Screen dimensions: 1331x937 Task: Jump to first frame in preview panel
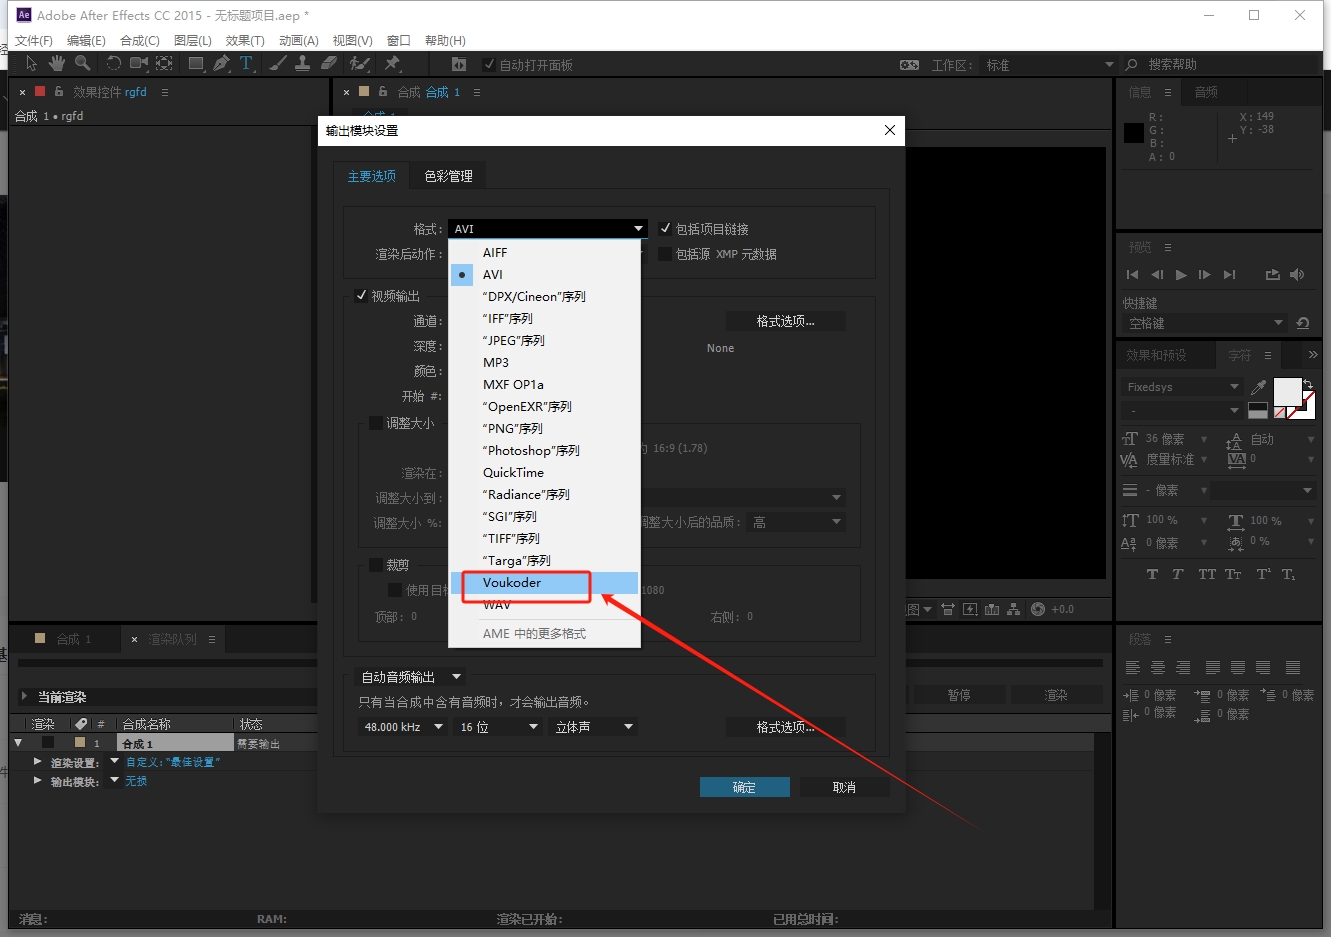pos(1132,274)
